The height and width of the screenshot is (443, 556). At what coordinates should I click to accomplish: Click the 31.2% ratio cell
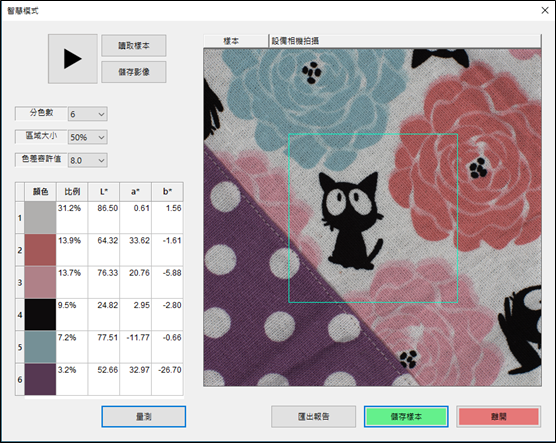[72, 217]
